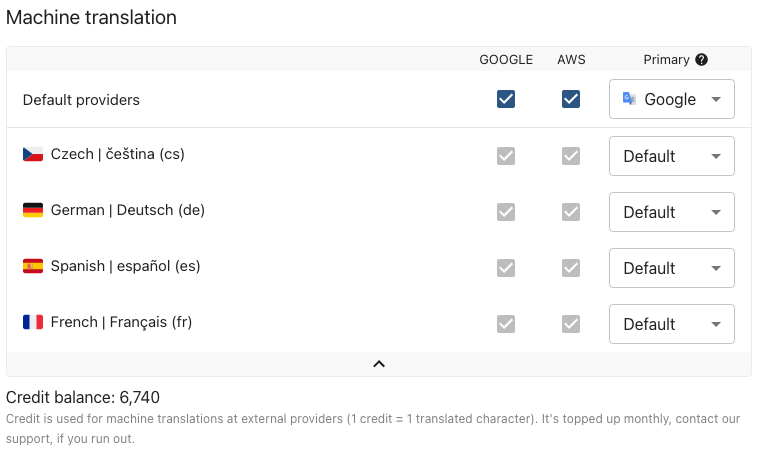The height and width of the screenshot is (453, 758).
Task: Toggle AWS checkbox for French
Action: [x=571, y=324]
